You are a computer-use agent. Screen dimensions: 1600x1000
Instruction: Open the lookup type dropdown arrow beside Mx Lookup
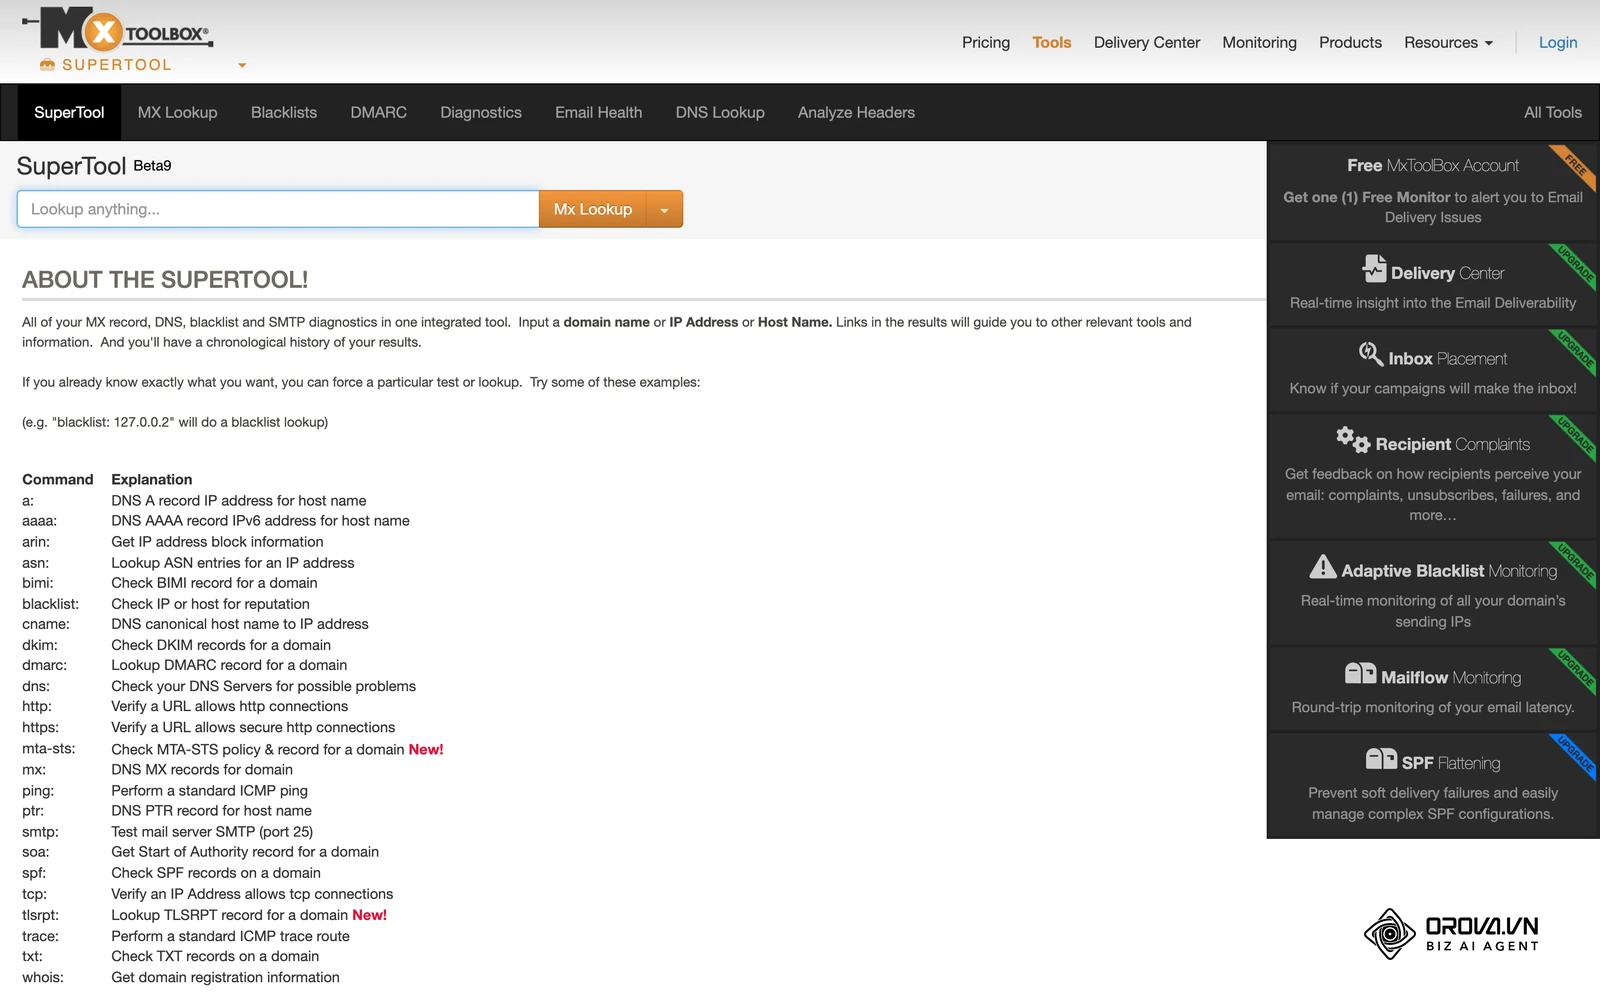pyautogui.click(x=665, y=209)
